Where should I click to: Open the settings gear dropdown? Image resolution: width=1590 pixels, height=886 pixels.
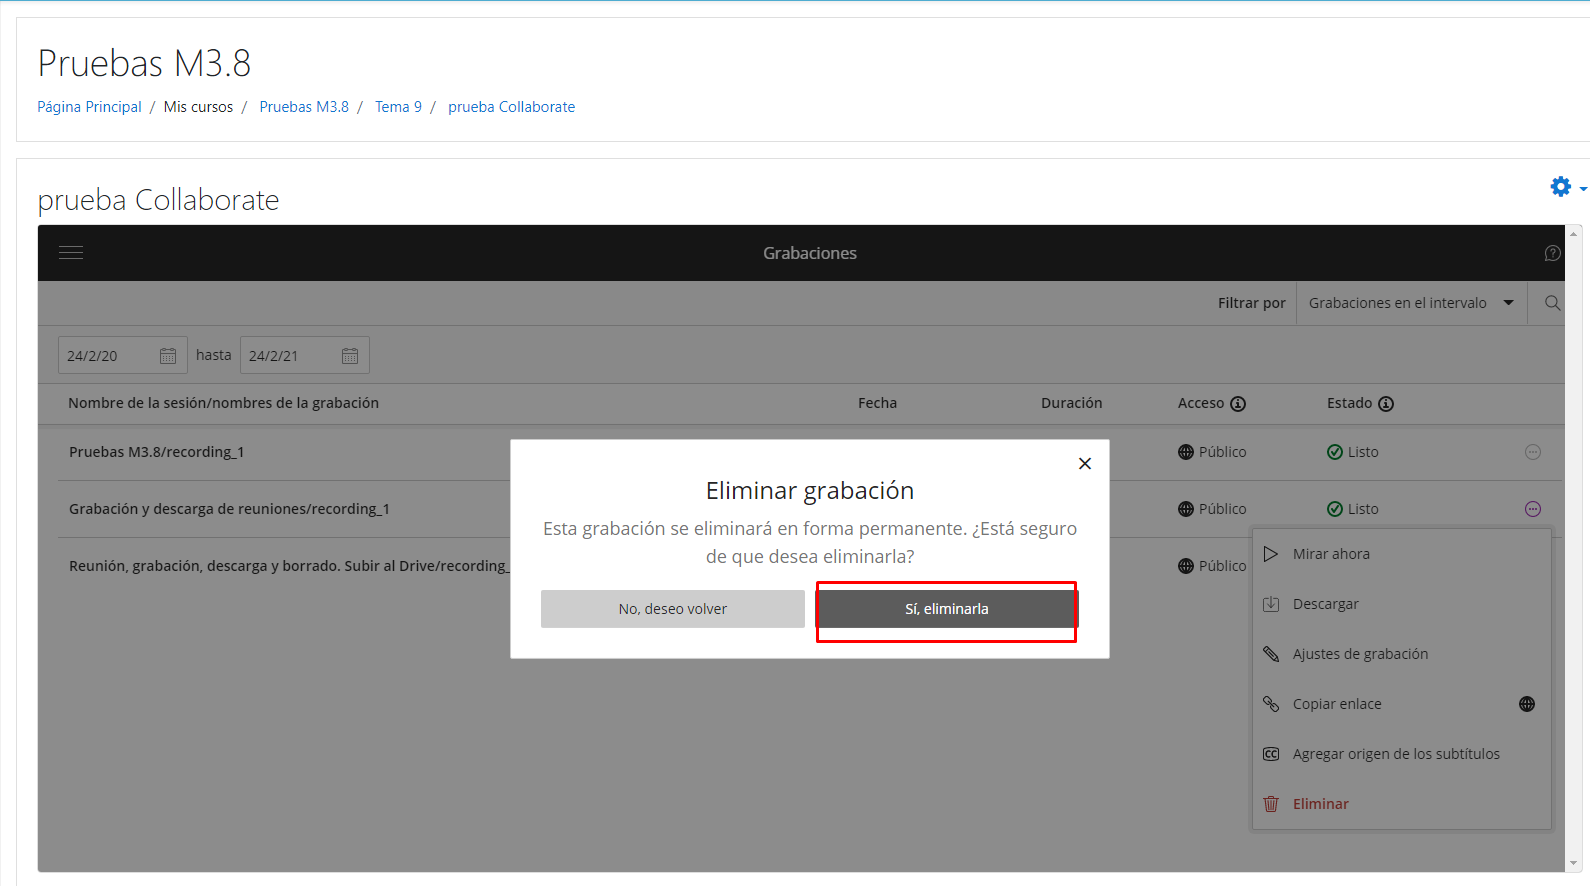click(x=1566, y=187)
